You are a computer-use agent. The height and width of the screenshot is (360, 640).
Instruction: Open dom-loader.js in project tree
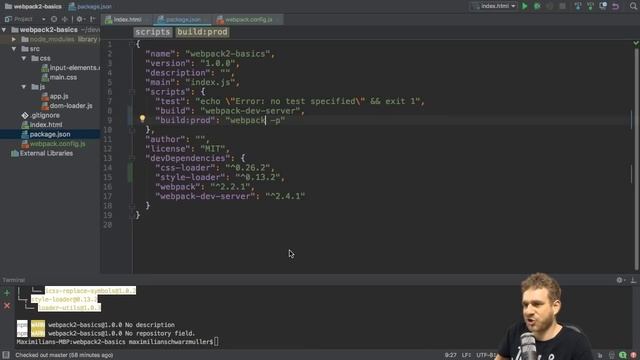click(67, 106)
